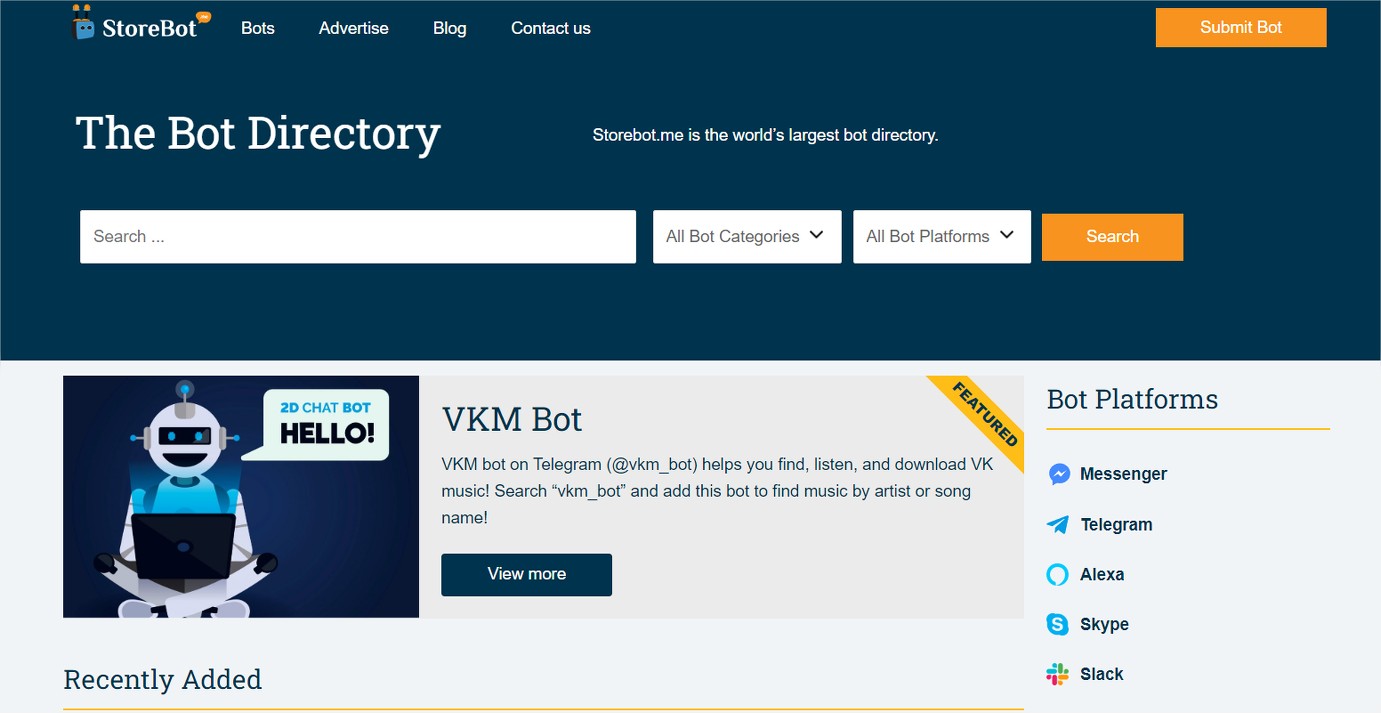Expand the All Bot Categories dropdown

coord(746,237)
